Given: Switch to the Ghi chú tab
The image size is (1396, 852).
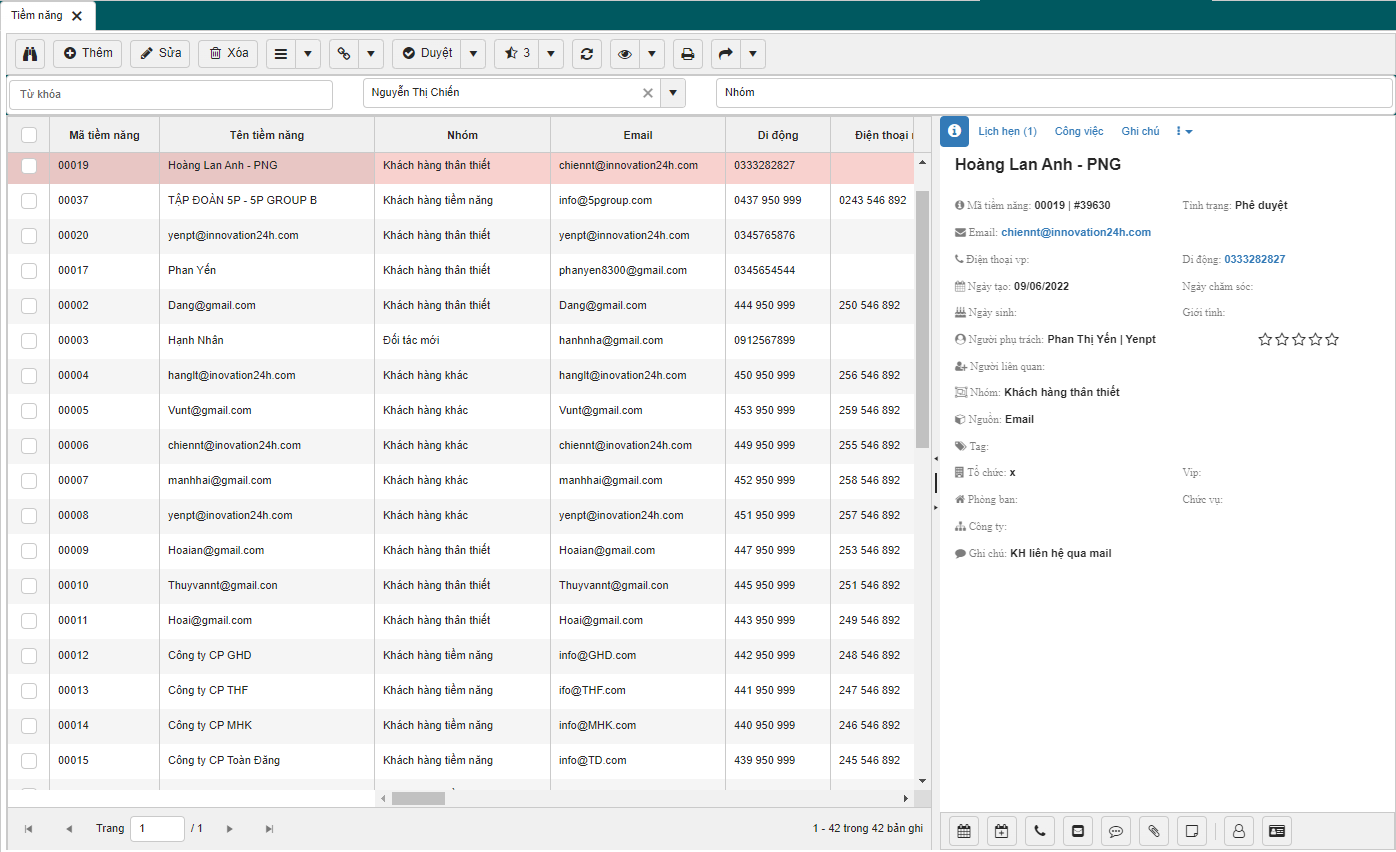Looking at the screenshot, I should [x=1140, y=131].
